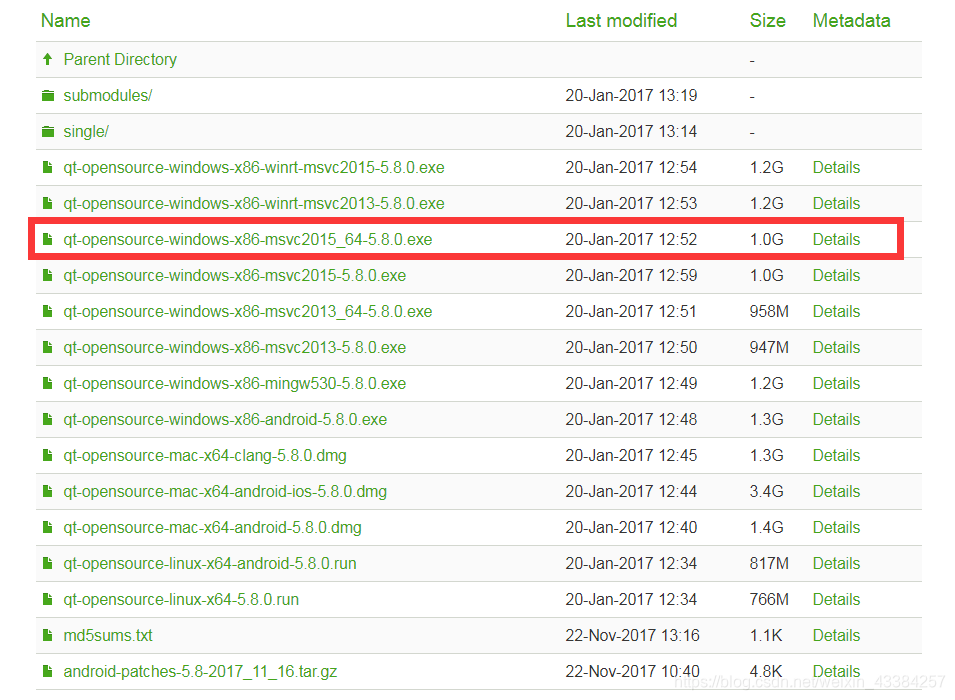Click file icon for x86-msvc2013-5.8.0.exe
Screen dimensions: 955x700
click(x=48, y=347)
